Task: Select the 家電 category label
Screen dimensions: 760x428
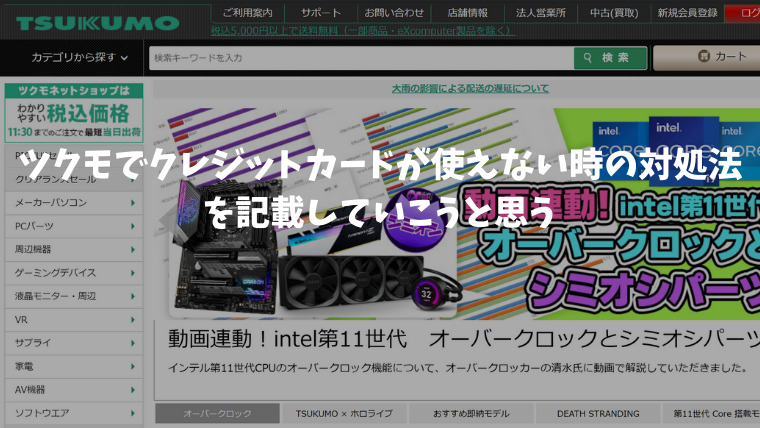Action: coord(24,366)
